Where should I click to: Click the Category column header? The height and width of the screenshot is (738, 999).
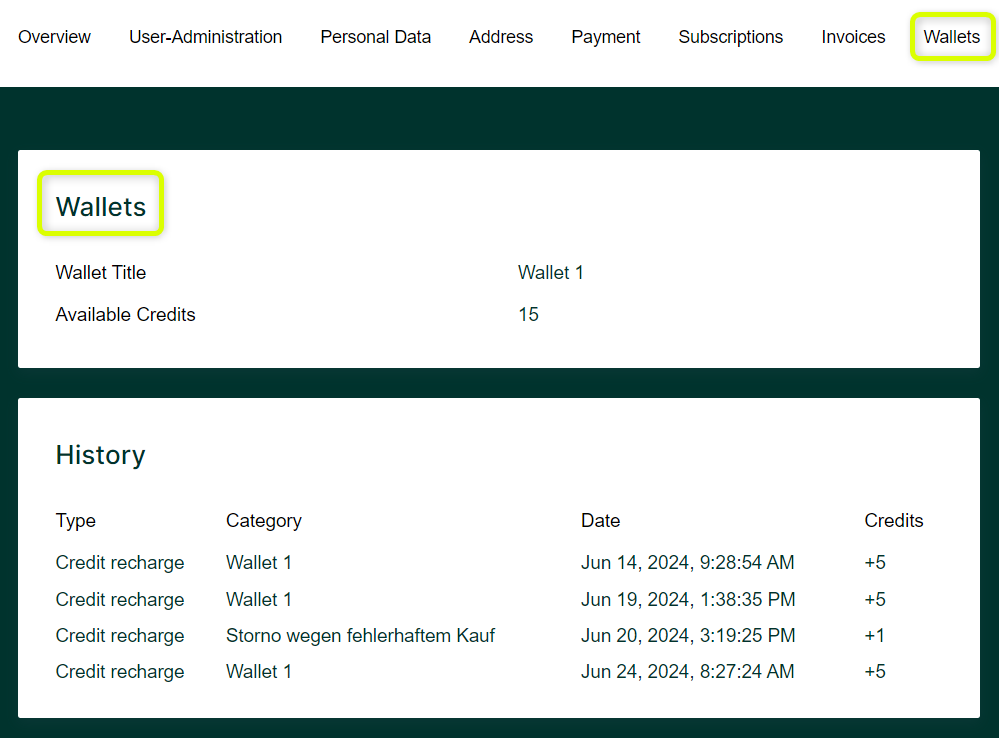(x=264, y=521)
